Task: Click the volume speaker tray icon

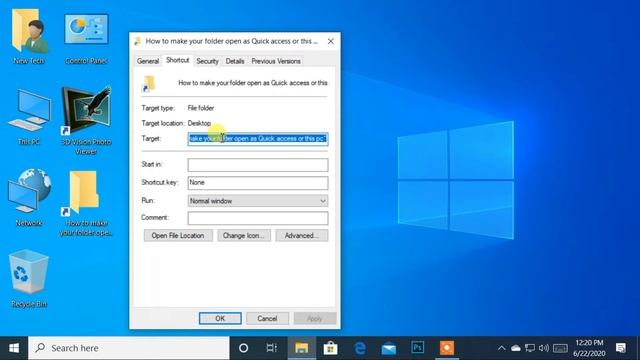Action: pyautogui.click(x=544, y=348)
